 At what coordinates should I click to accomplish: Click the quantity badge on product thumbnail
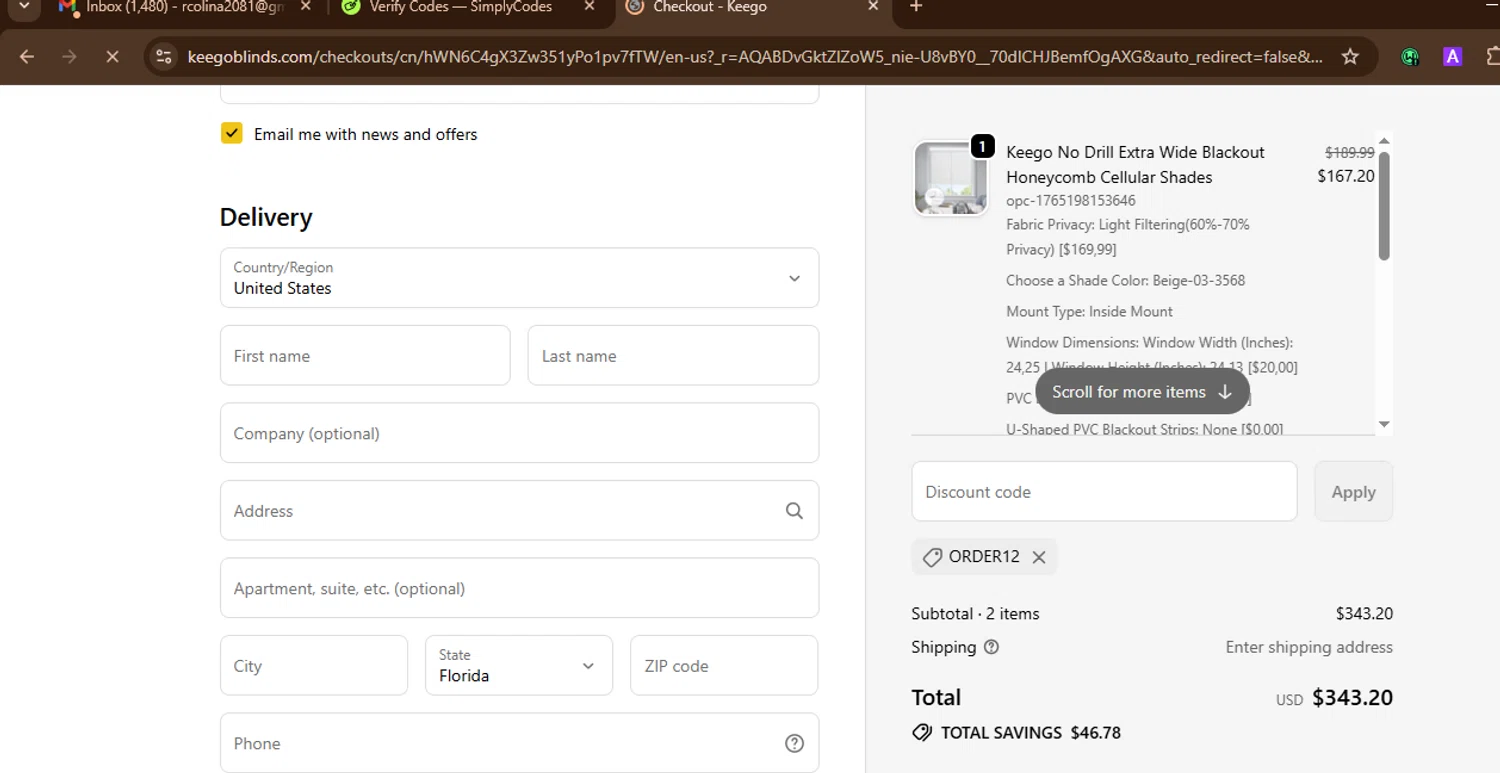(982, 147)
